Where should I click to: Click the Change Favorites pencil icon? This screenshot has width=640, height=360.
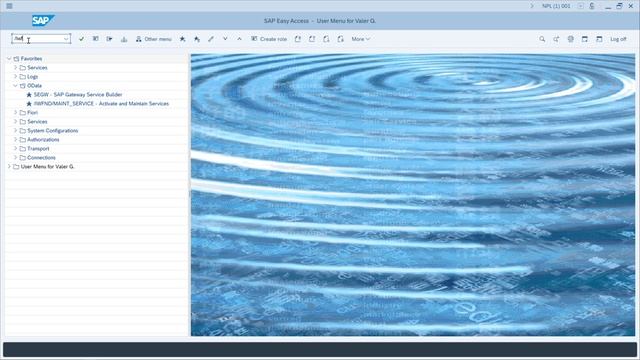tap(211, 39)
